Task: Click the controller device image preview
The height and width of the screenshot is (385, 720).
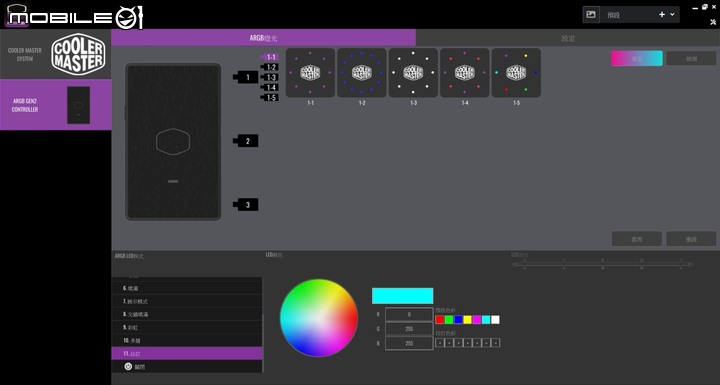Action: click(173, 142)
